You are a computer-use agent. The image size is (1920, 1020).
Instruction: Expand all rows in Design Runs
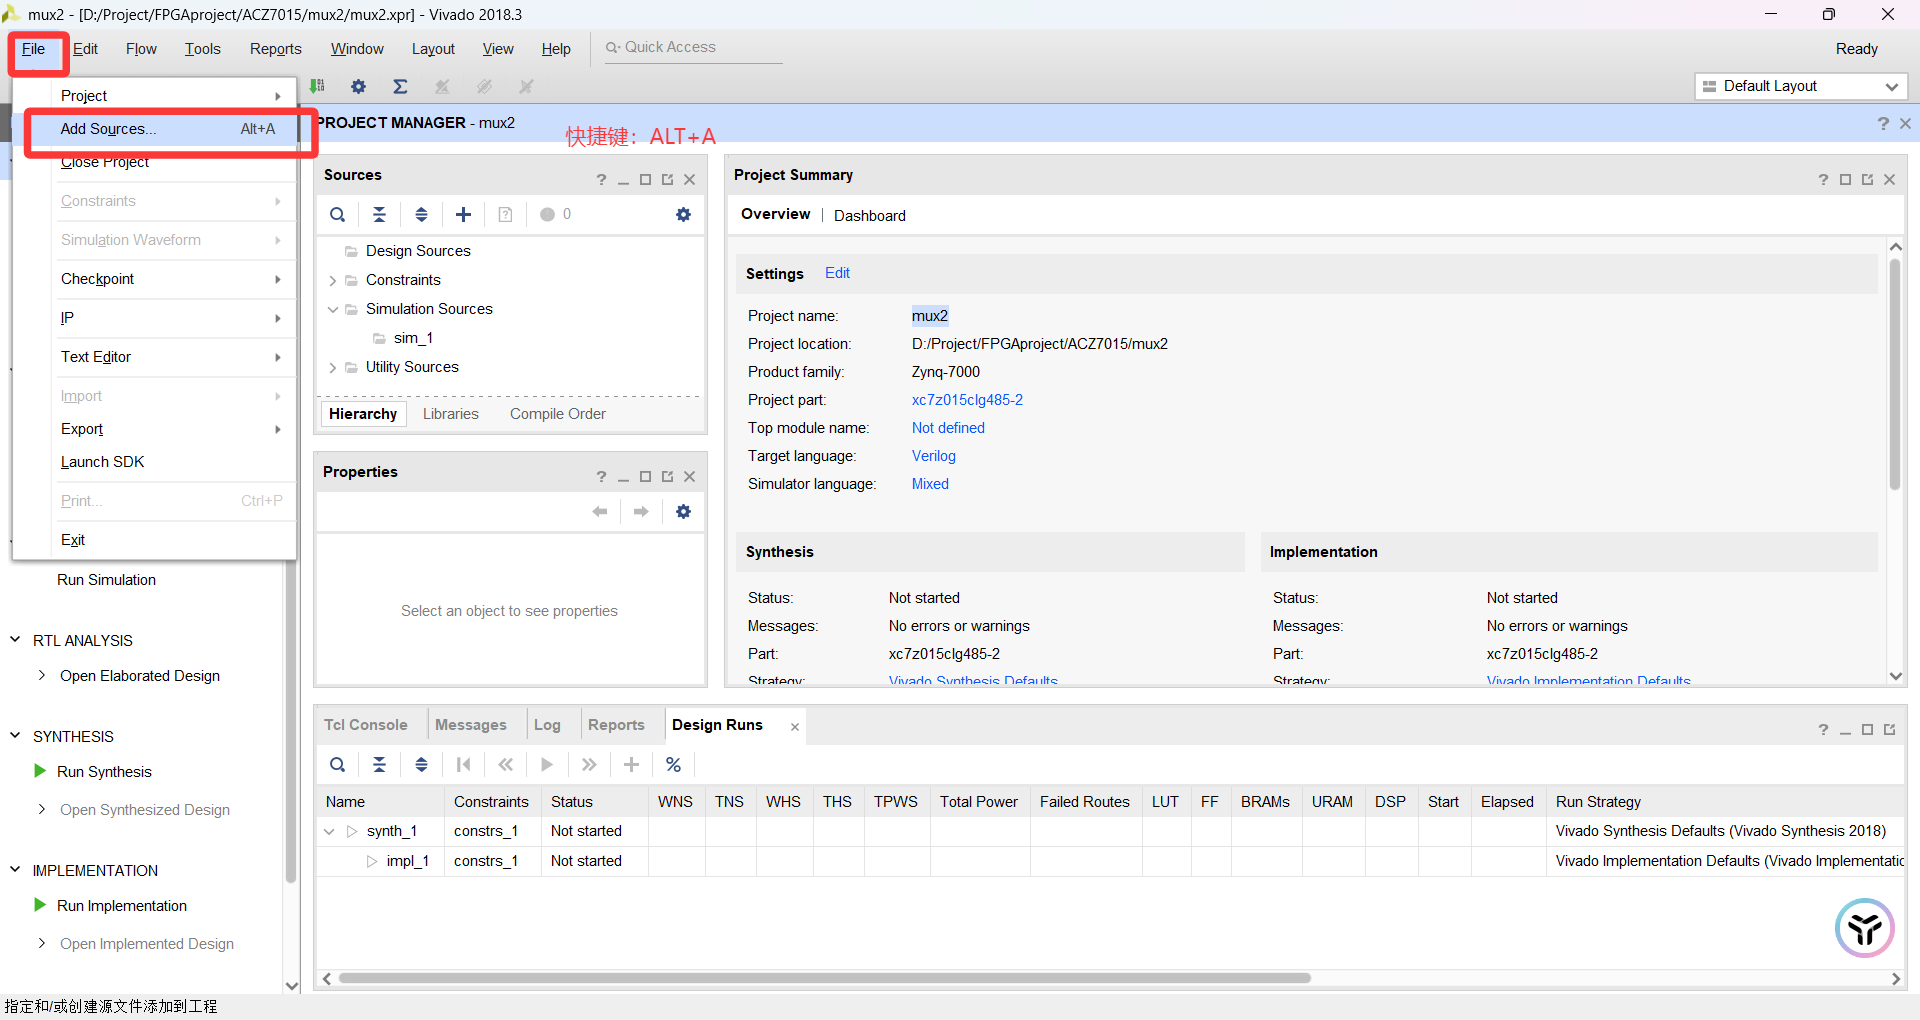(422, 765)
